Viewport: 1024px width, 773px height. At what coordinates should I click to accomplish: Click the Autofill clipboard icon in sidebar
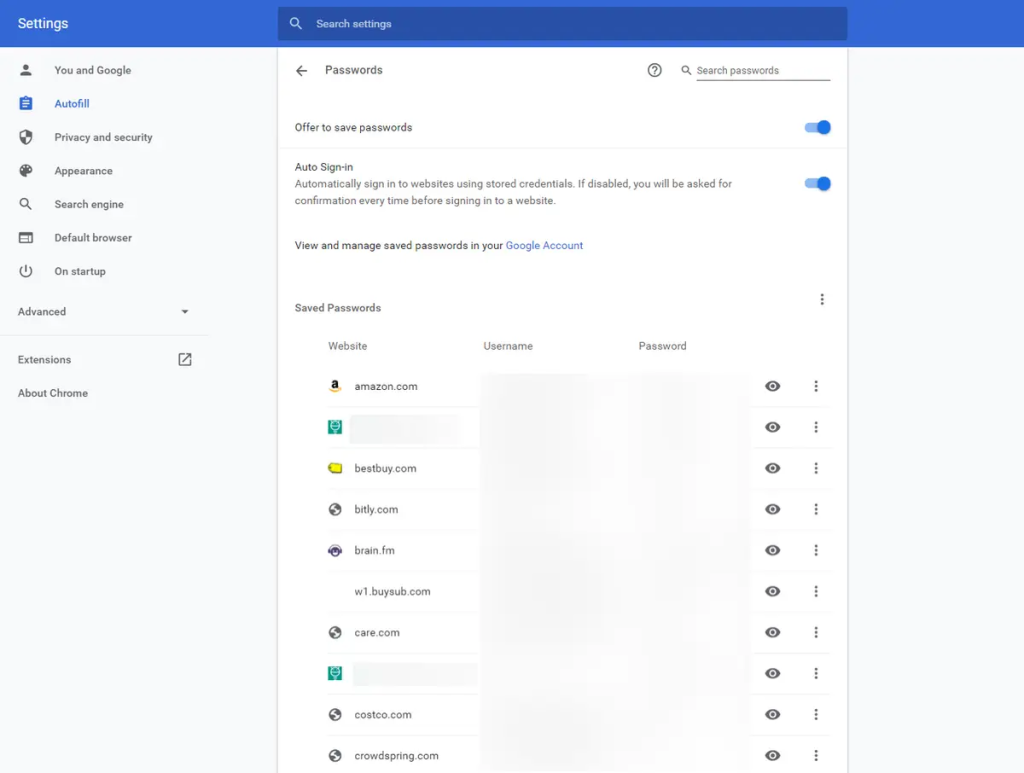tap(25, 103)
